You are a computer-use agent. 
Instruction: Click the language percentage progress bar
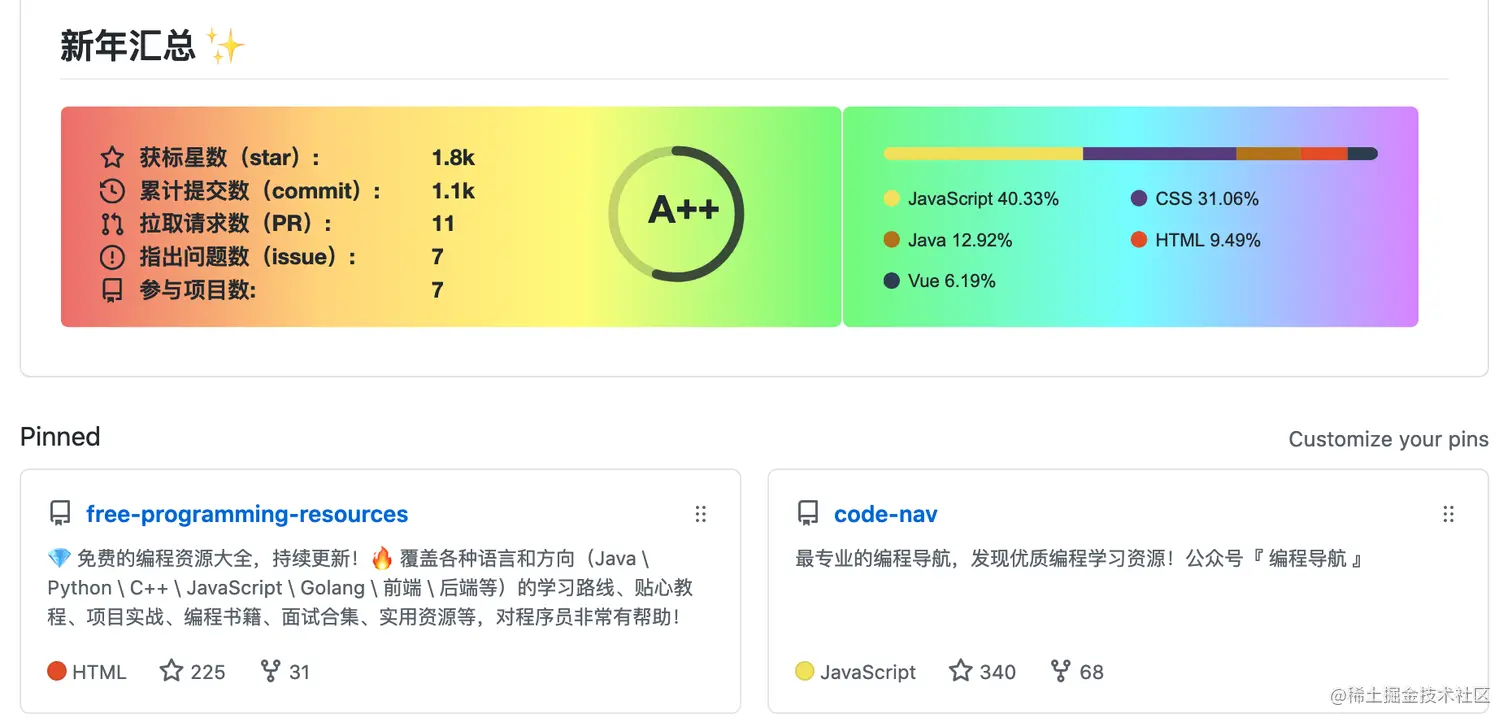click(1130, 153)
